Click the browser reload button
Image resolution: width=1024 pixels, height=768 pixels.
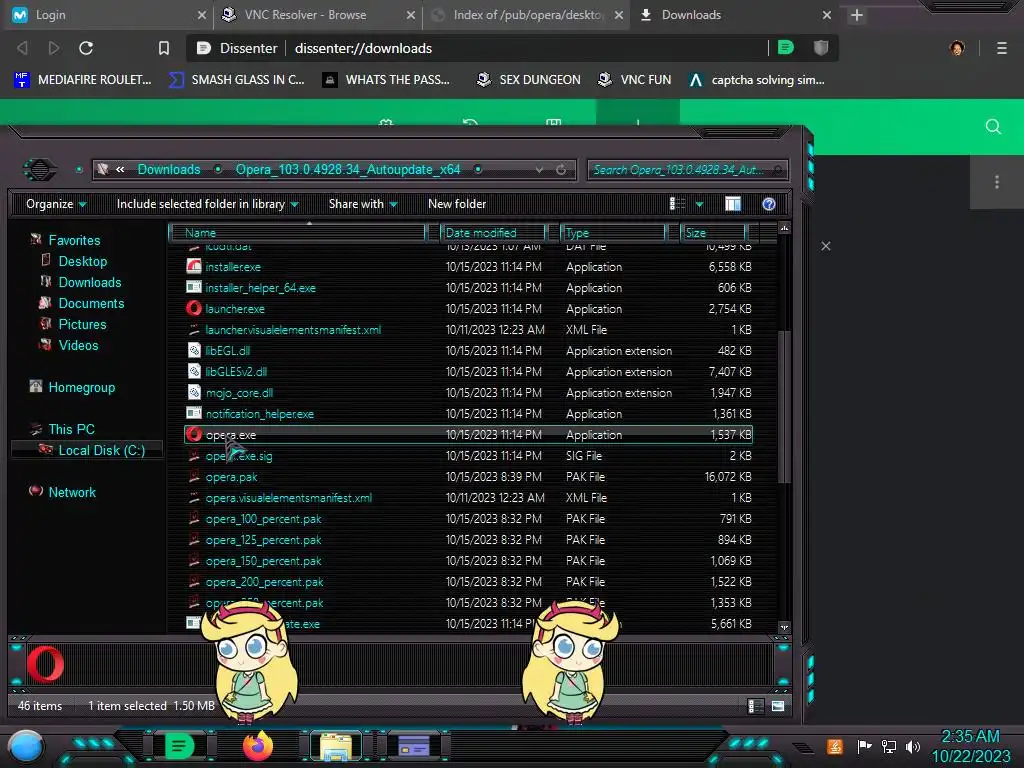tap(86, 48)
